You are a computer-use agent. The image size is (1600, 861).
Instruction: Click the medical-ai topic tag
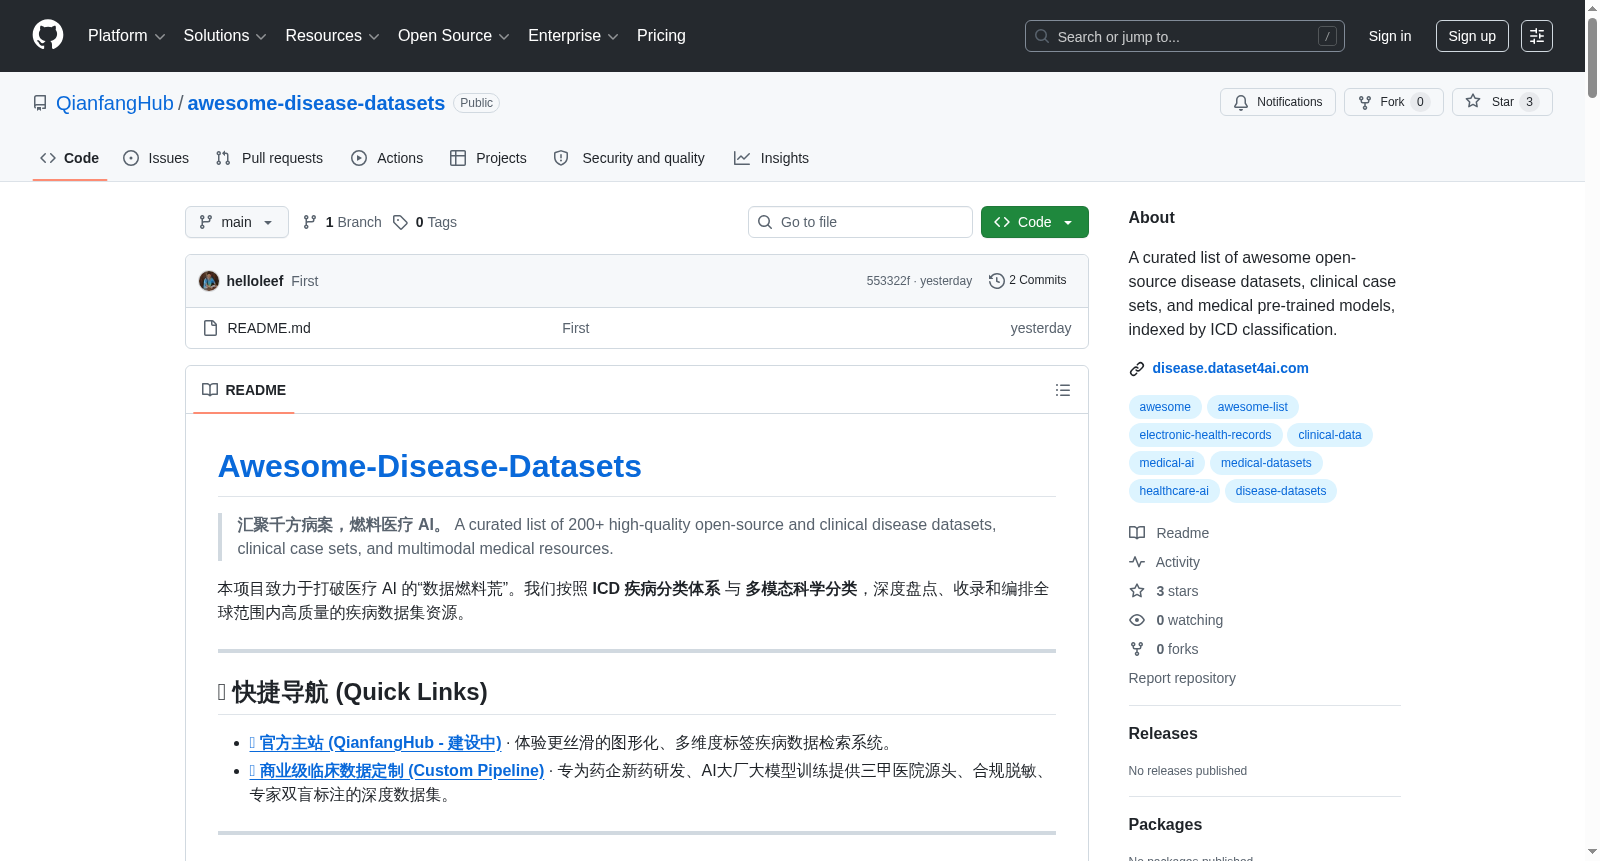click(1166, 463)
